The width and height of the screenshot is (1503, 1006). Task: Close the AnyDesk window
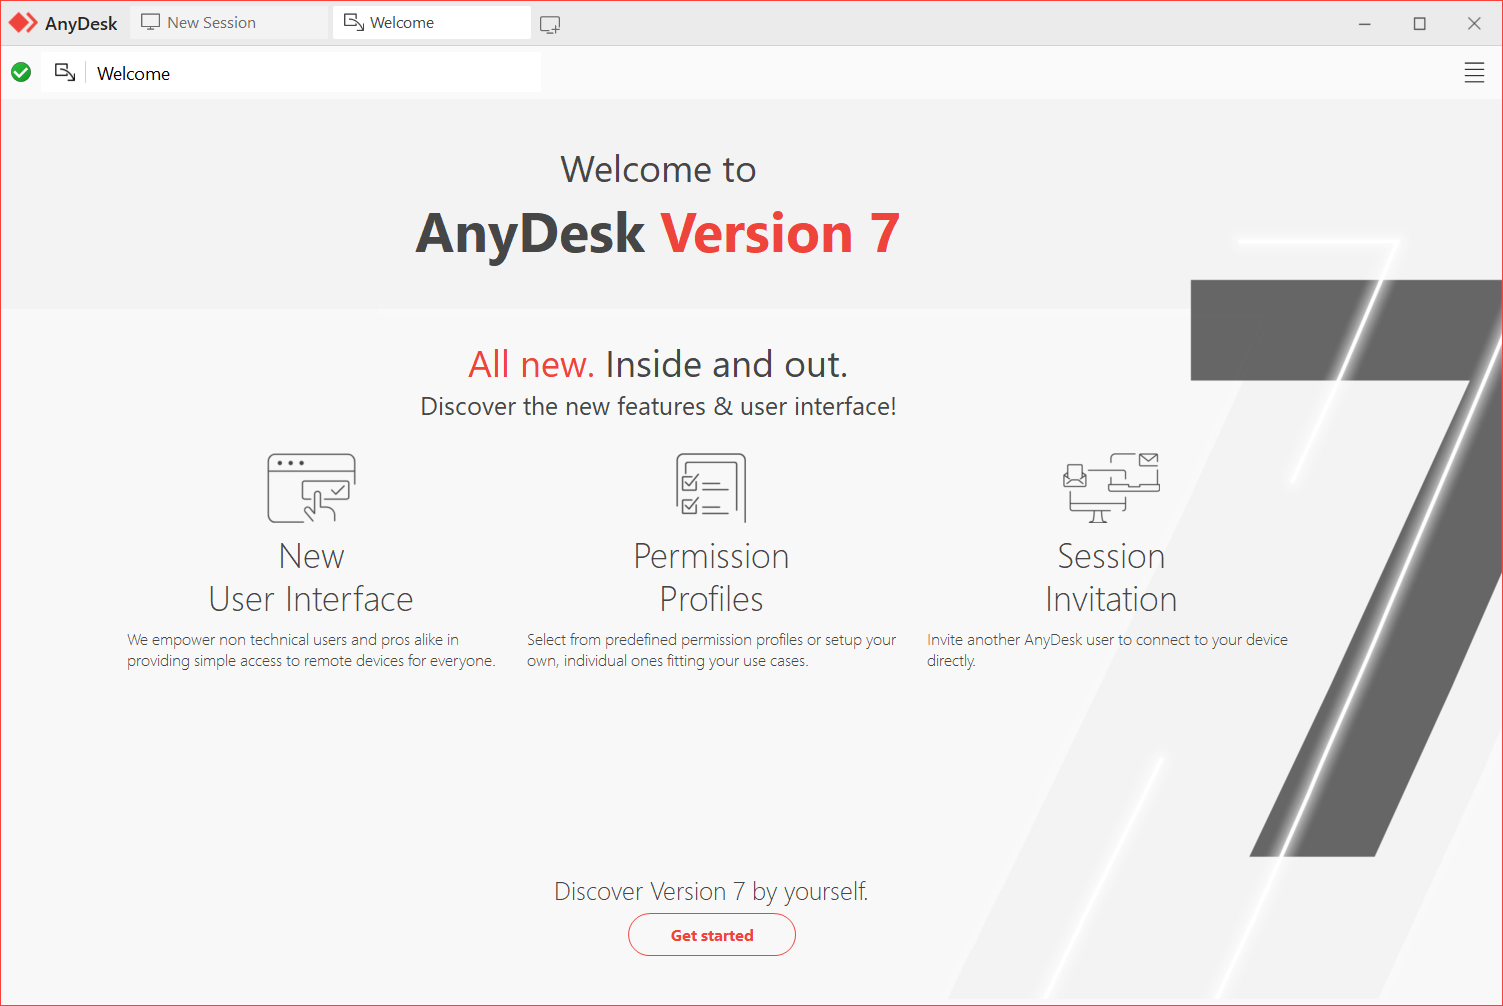click(x=1474, y=23)
